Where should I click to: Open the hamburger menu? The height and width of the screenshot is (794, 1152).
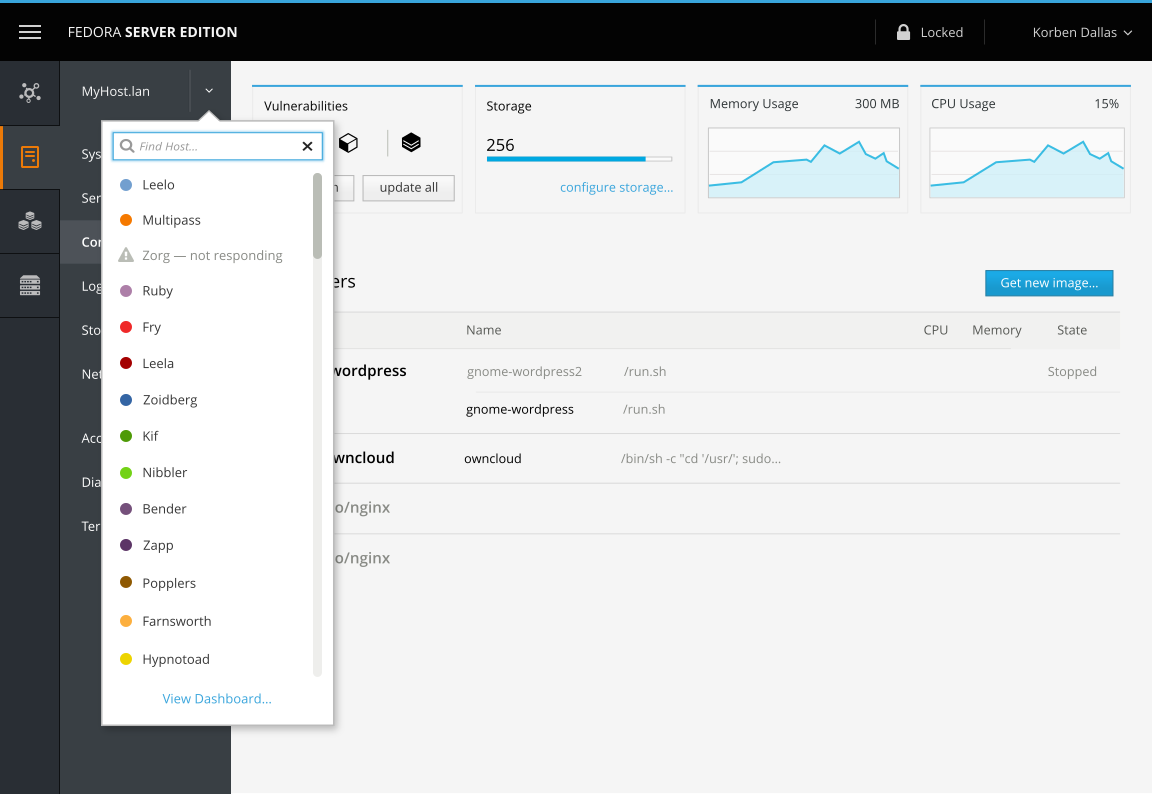pyautogui.click(x=29, y=32)
